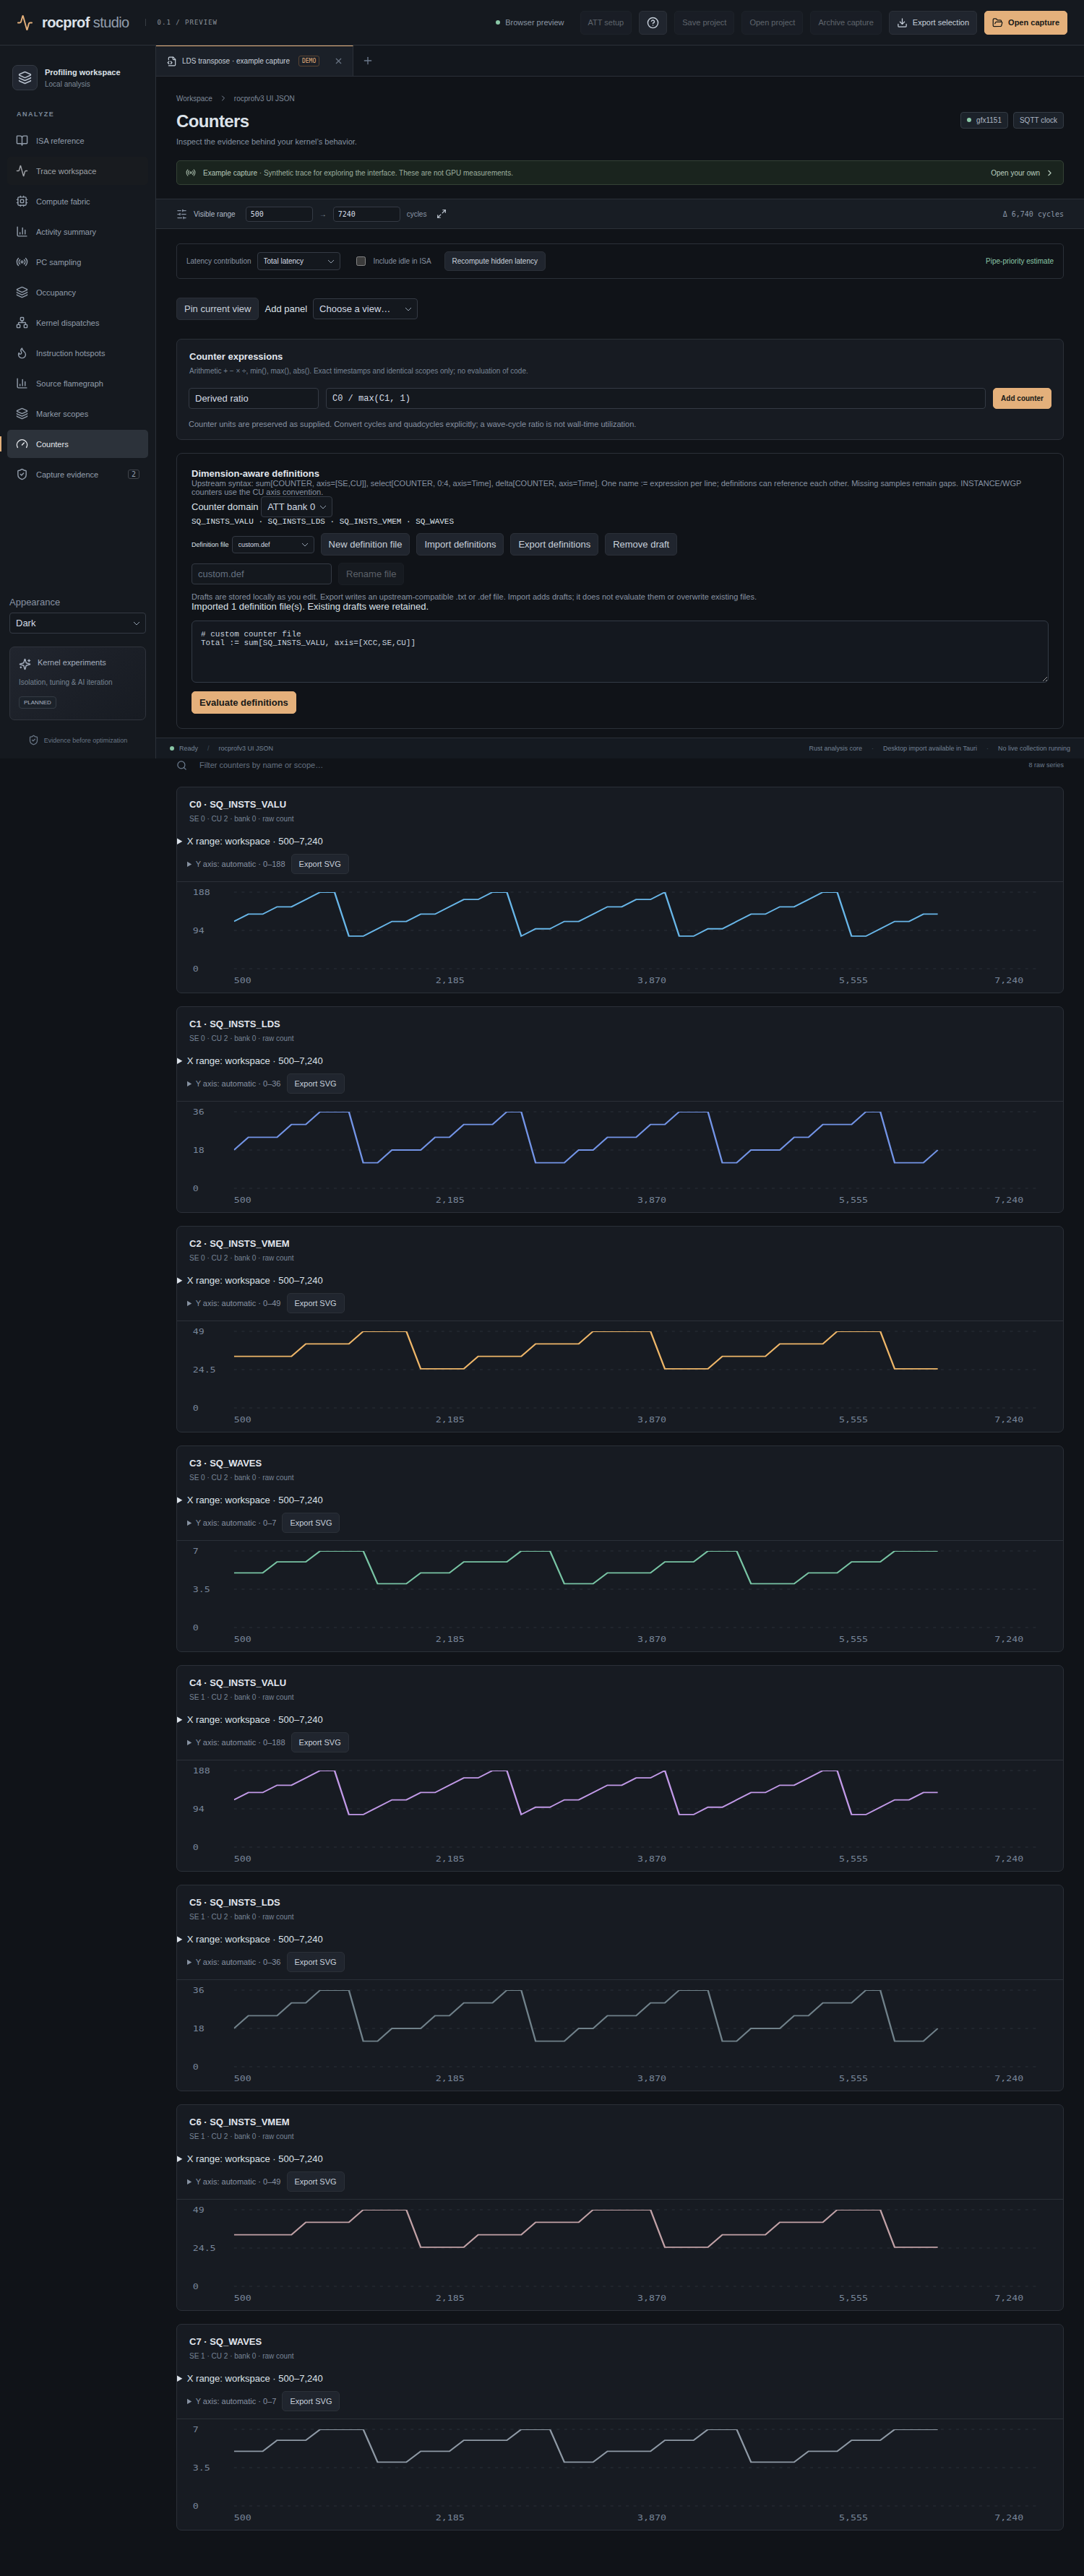Screen dimensions: 1084x2576
Task: Open the new tab plus icon
Action: (367, 61)
